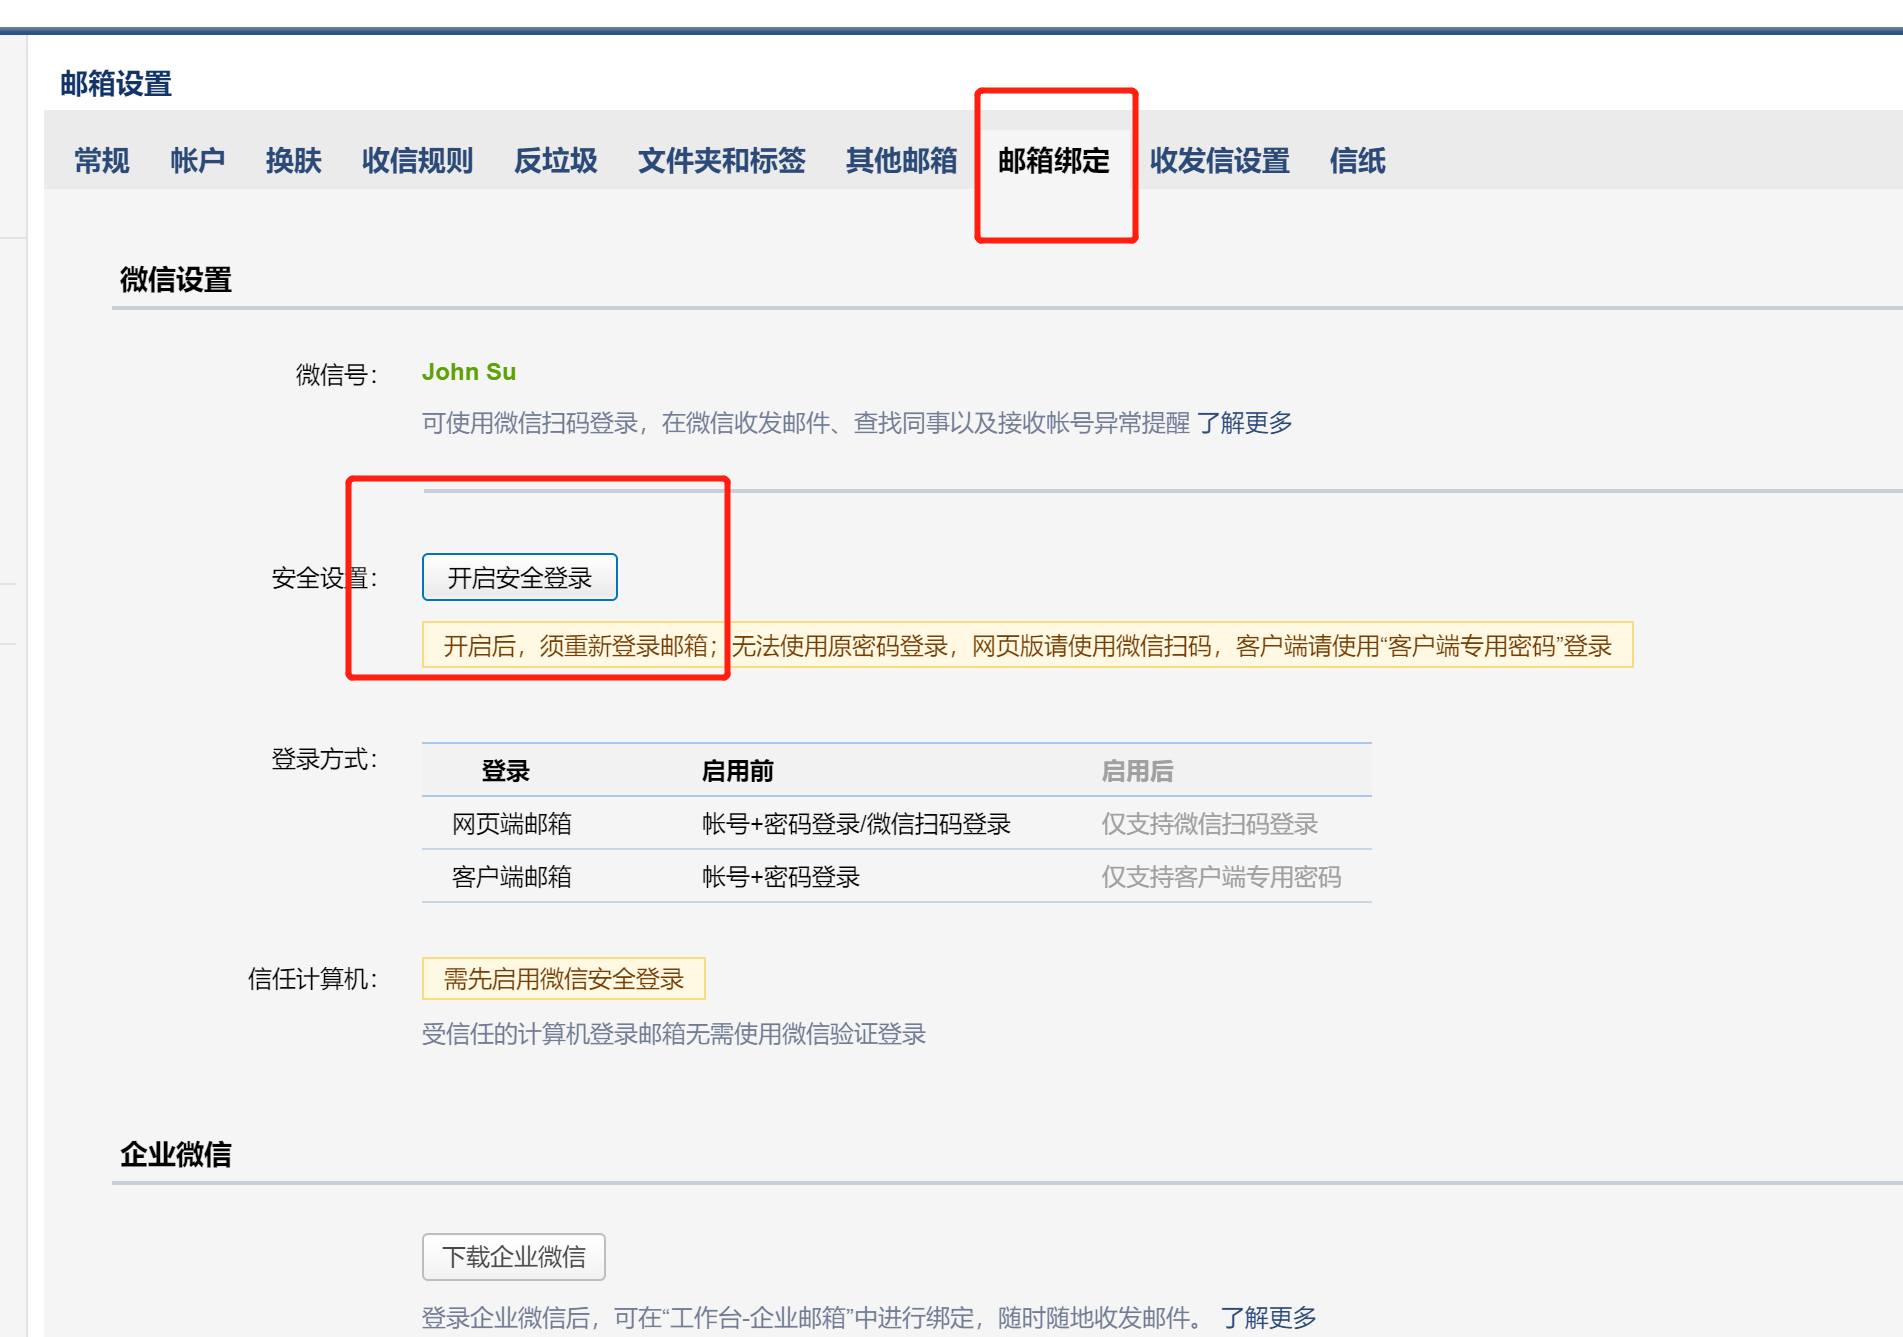Click the 企业微信 section heading
The height and width of the screenshot is (1337, 1903).
(176, 1155)
